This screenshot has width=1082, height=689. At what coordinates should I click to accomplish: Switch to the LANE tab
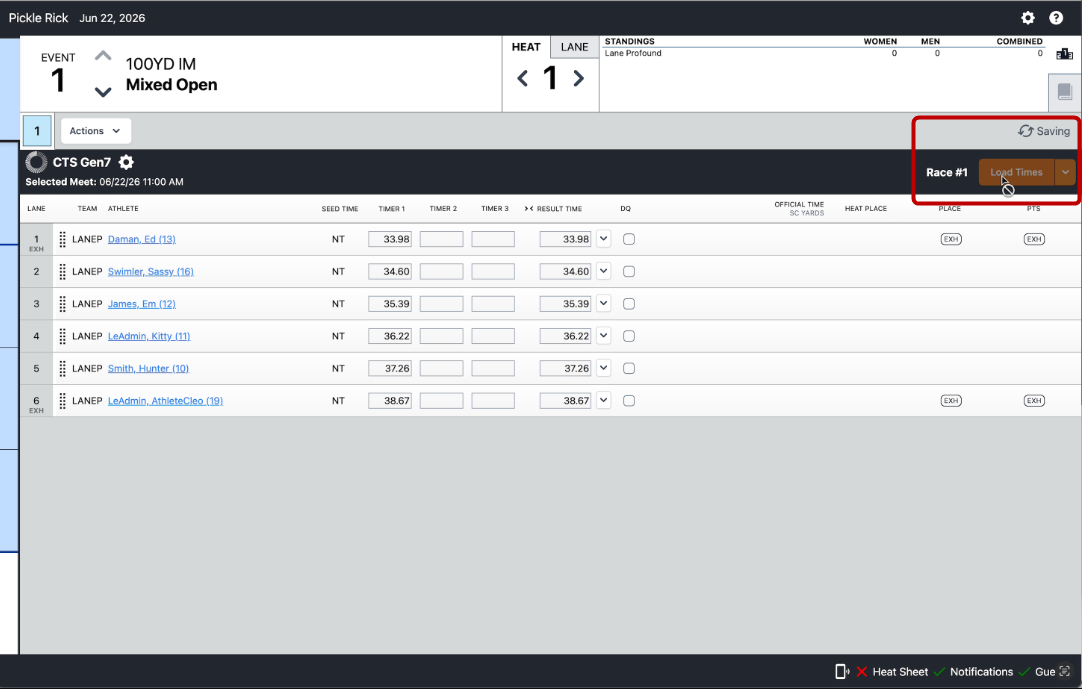tap(574, 47)
